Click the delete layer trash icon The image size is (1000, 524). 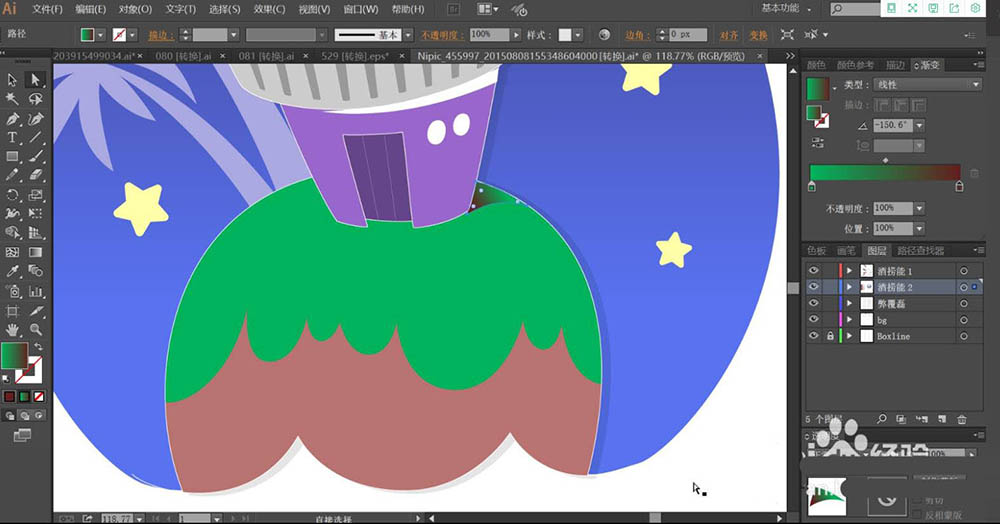click(x=962, y=420)
